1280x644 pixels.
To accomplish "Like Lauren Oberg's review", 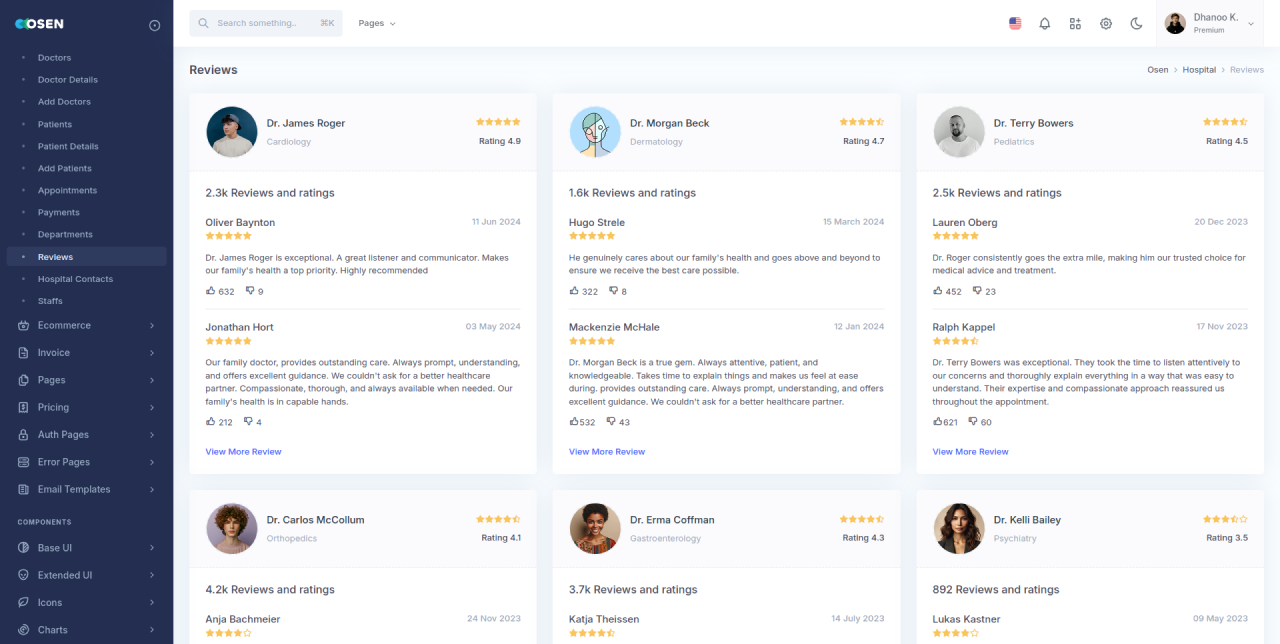I will click(x=938, y=291).
